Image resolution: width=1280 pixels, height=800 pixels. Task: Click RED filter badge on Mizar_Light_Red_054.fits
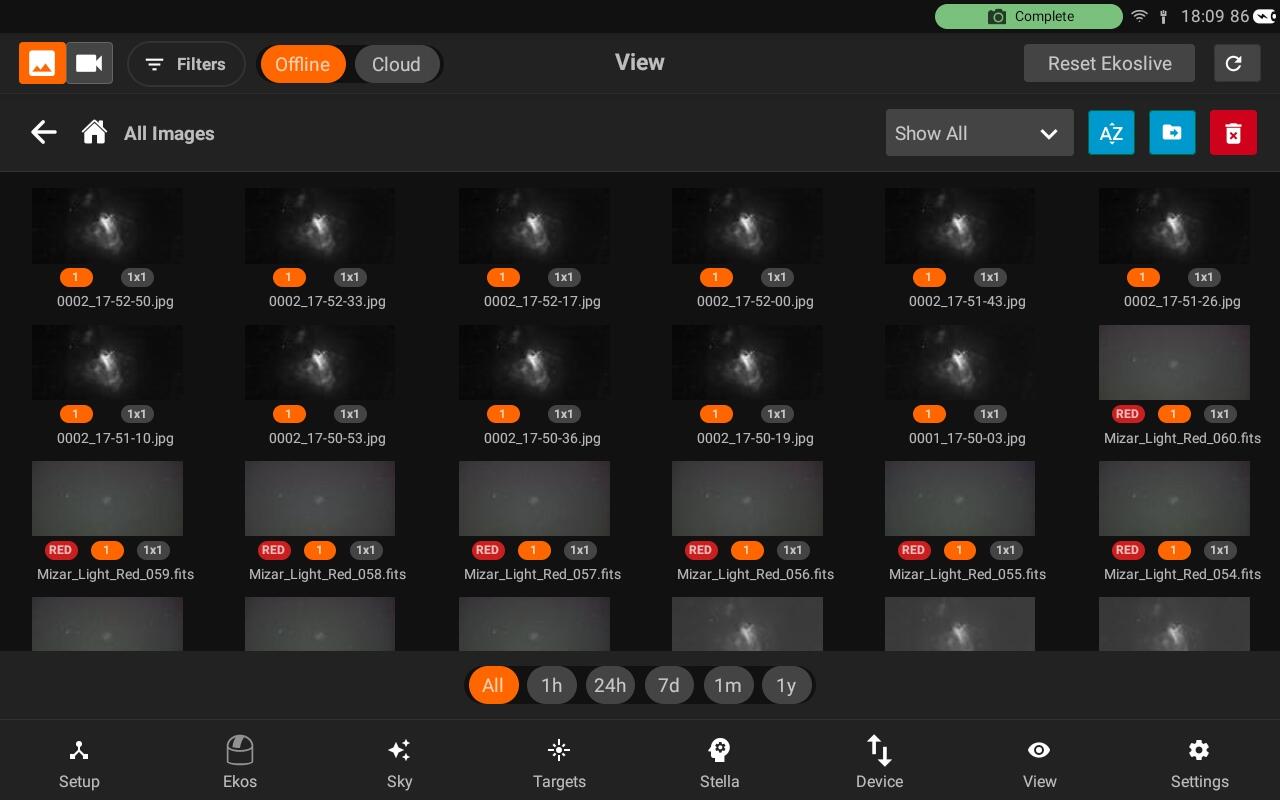point(1127,549)
